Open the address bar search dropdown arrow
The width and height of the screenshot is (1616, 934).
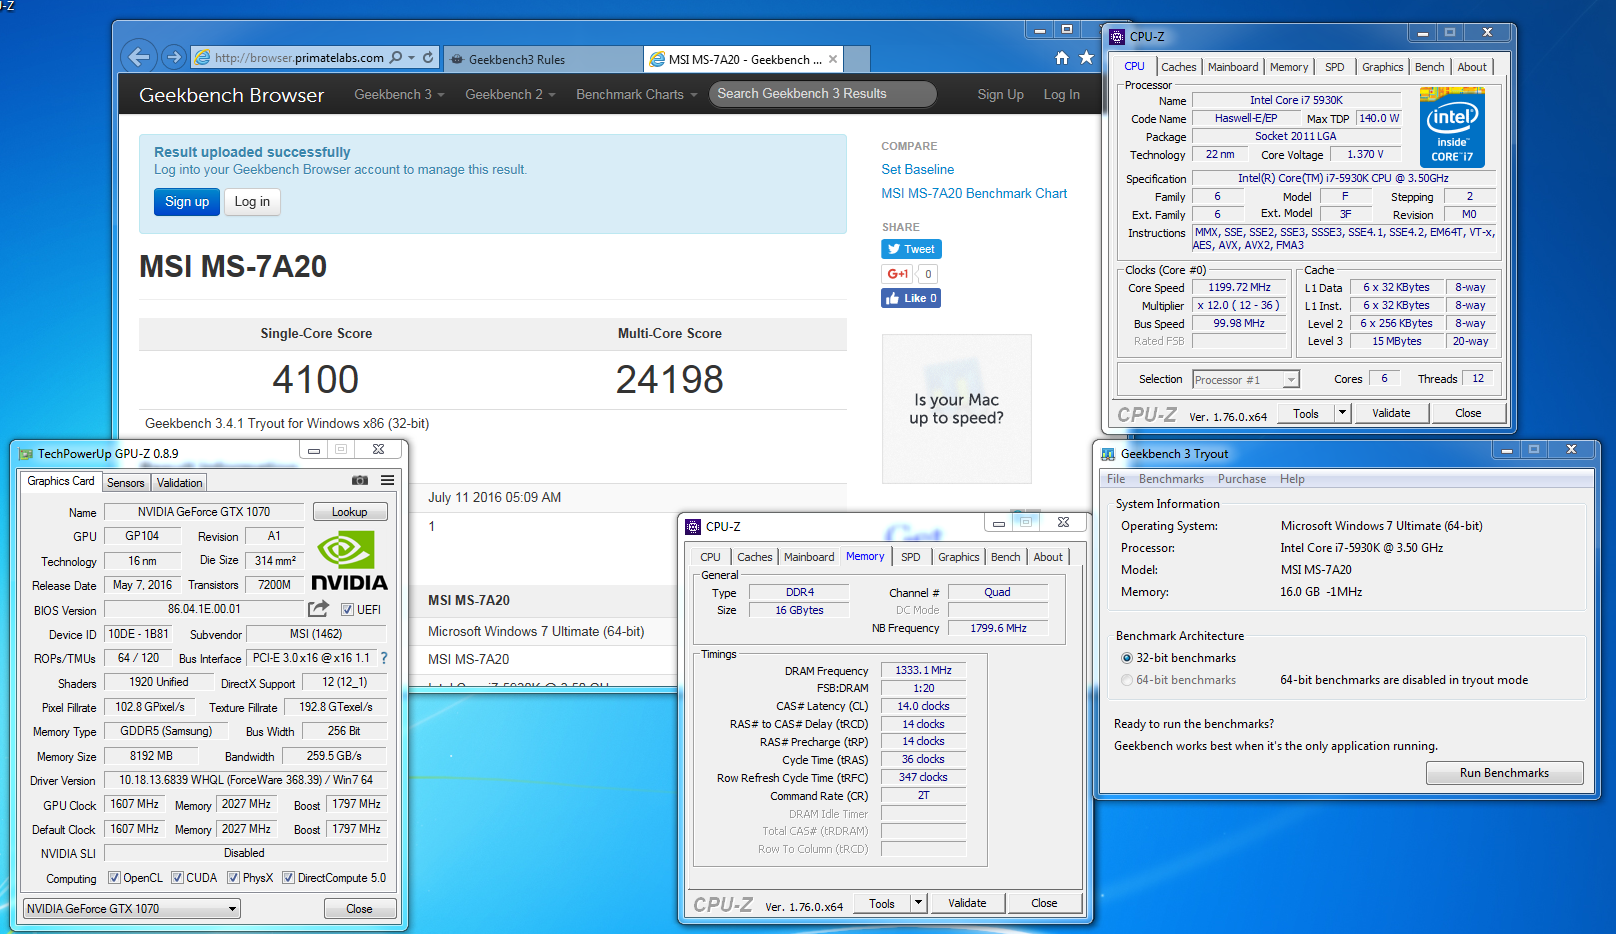coord(411,58)
